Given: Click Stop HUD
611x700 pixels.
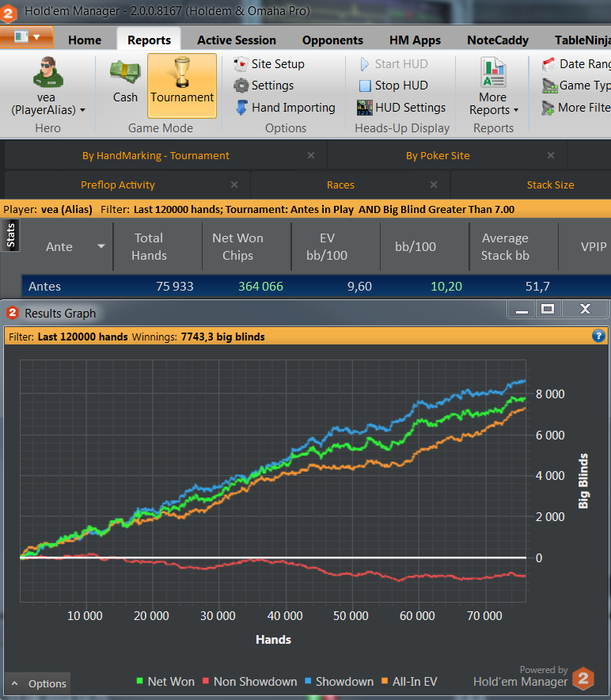Looking at the screenshot, I should click(394, 85).
